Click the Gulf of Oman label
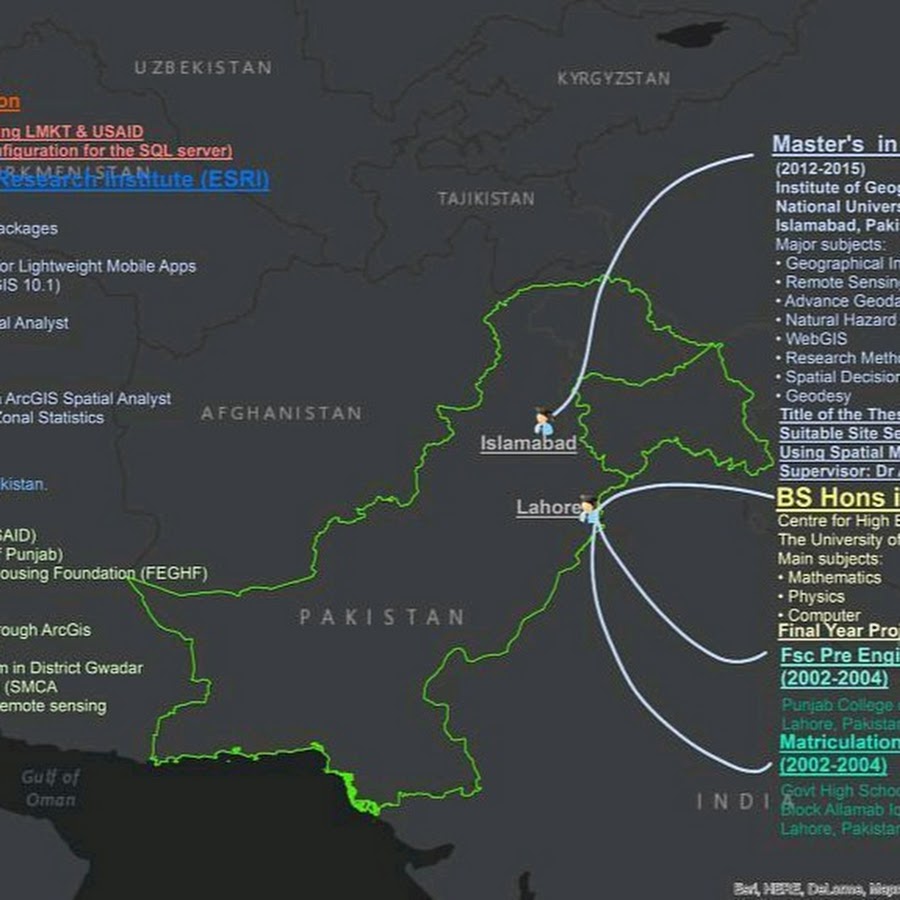This screenshot has width=900, height=900. (x=51, y=787)
